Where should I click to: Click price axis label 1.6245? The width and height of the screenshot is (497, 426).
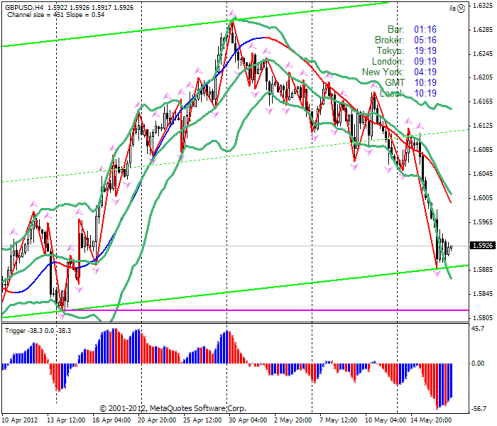(483, 54)
